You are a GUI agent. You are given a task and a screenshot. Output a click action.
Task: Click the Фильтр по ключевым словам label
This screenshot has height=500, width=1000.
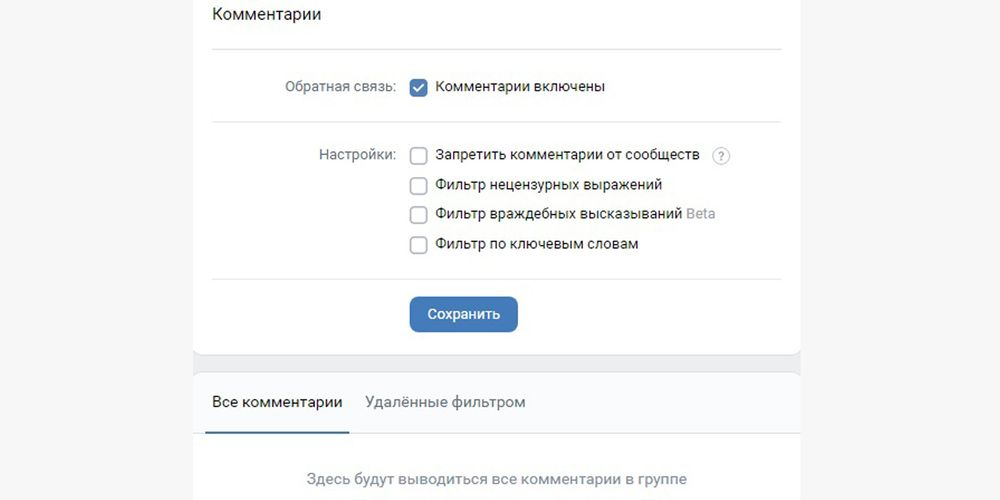pos(537,244)
